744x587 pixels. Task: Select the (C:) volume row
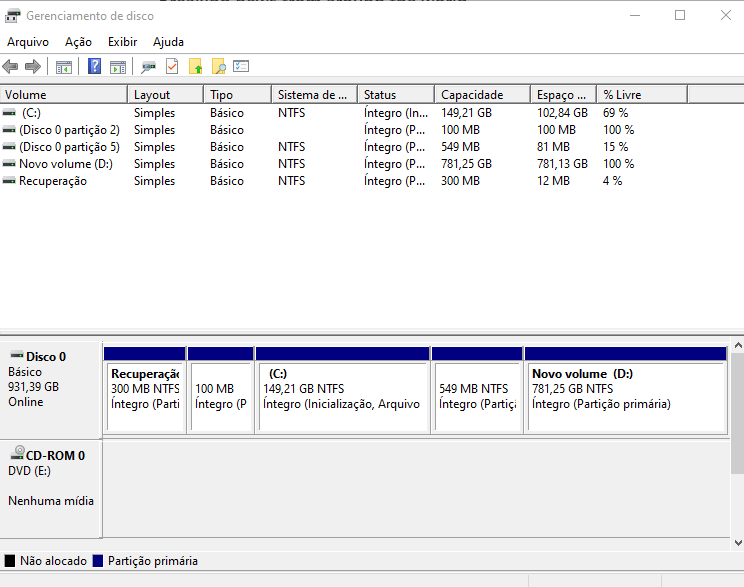click(344, 113)
